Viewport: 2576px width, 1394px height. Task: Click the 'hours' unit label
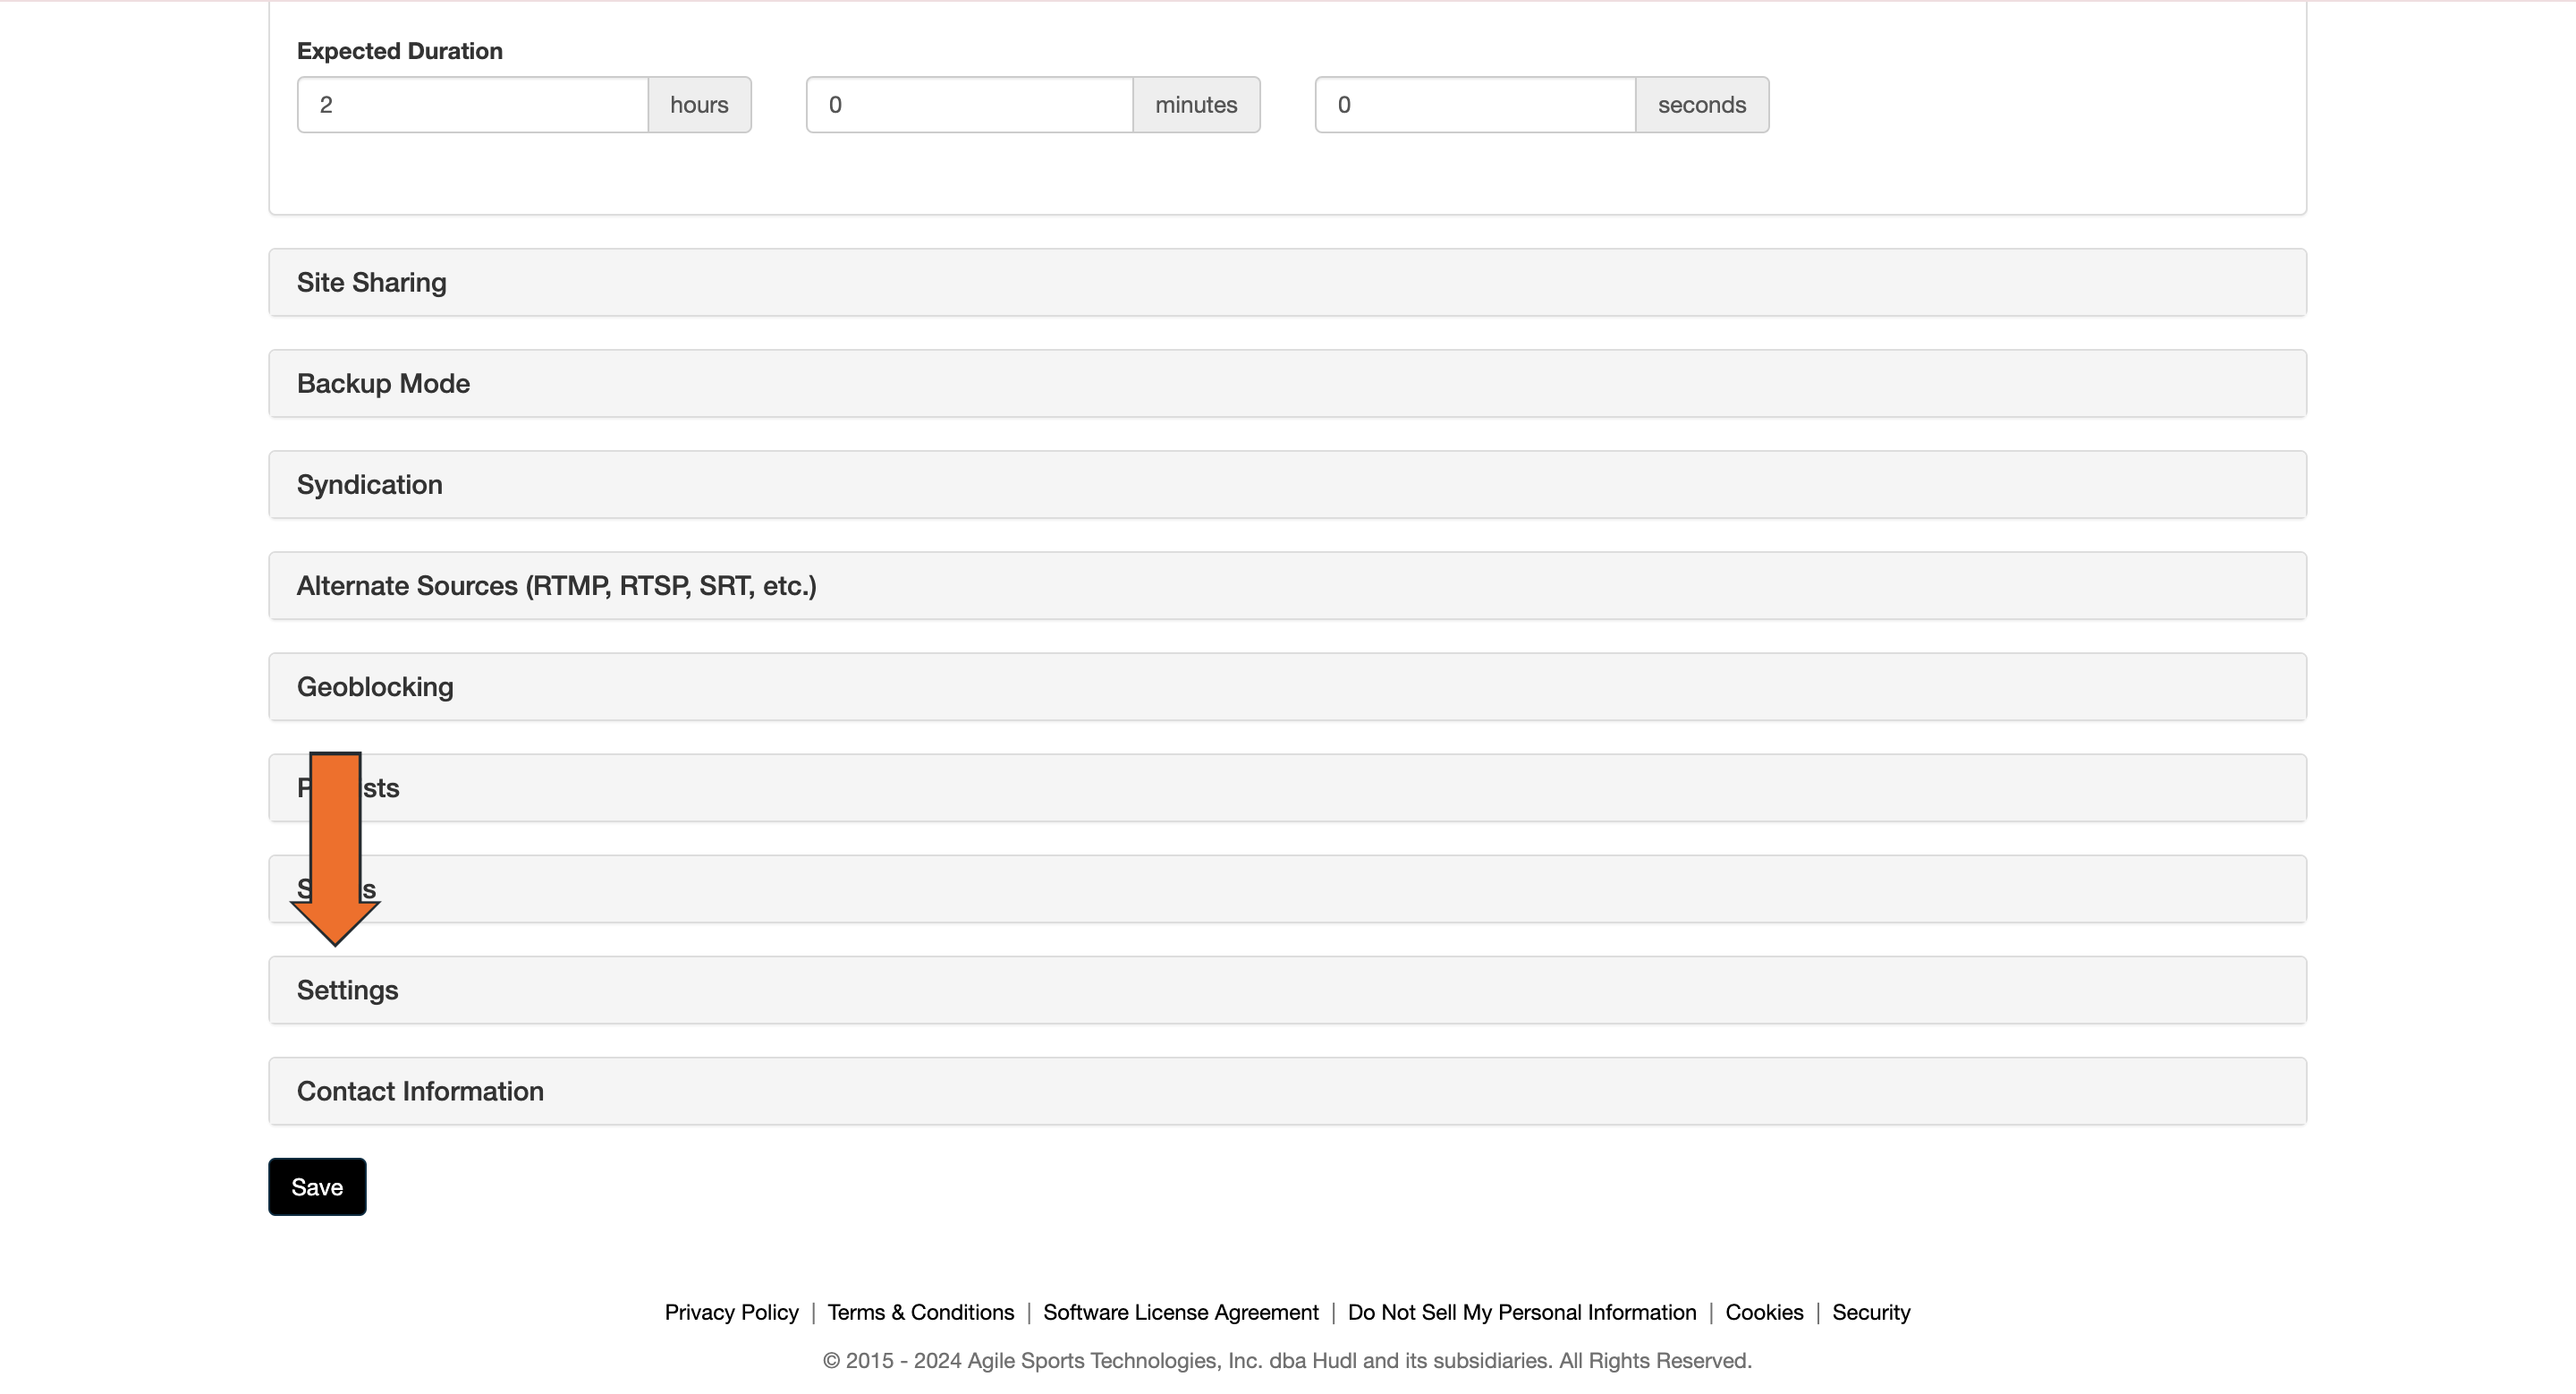(x=699, y=104)
